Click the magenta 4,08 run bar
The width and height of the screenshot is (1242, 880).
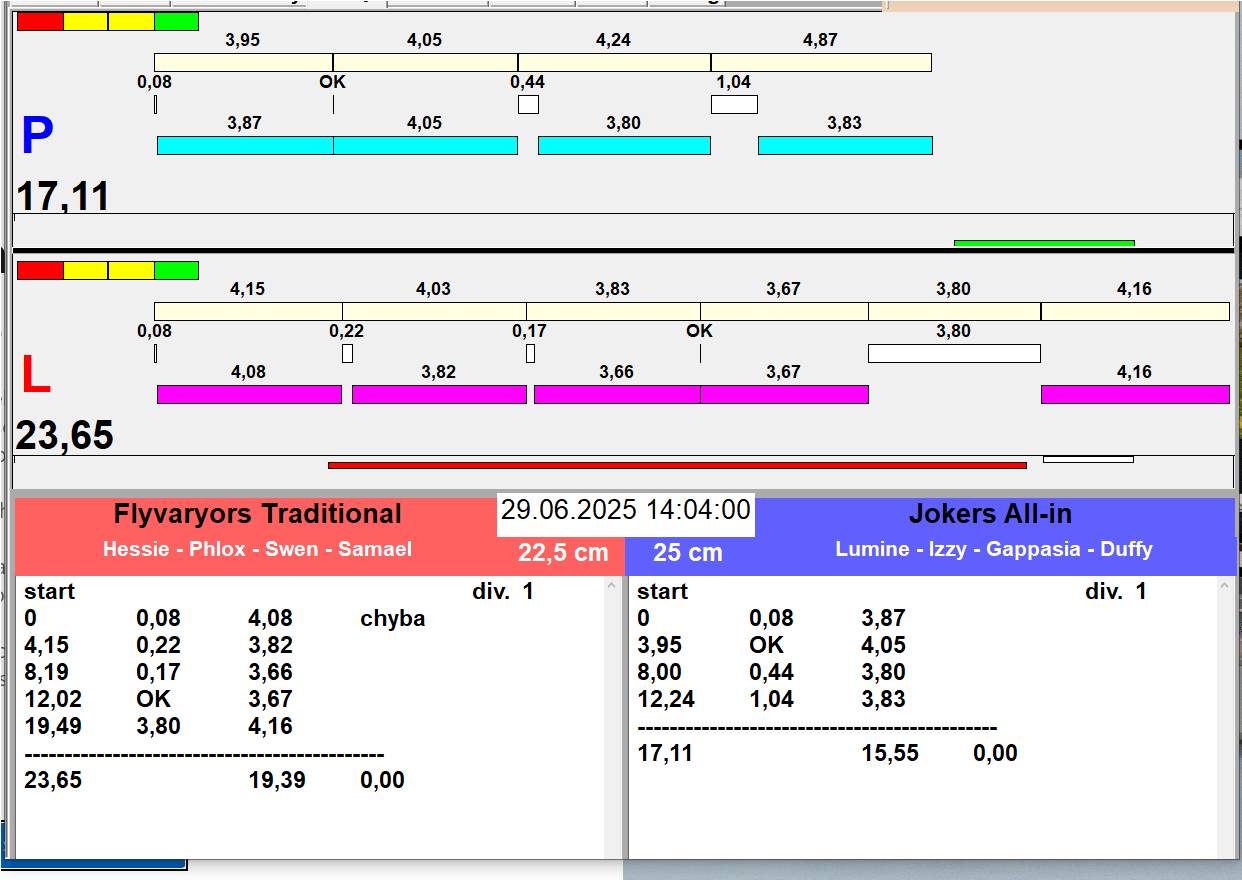pos(249,394)
